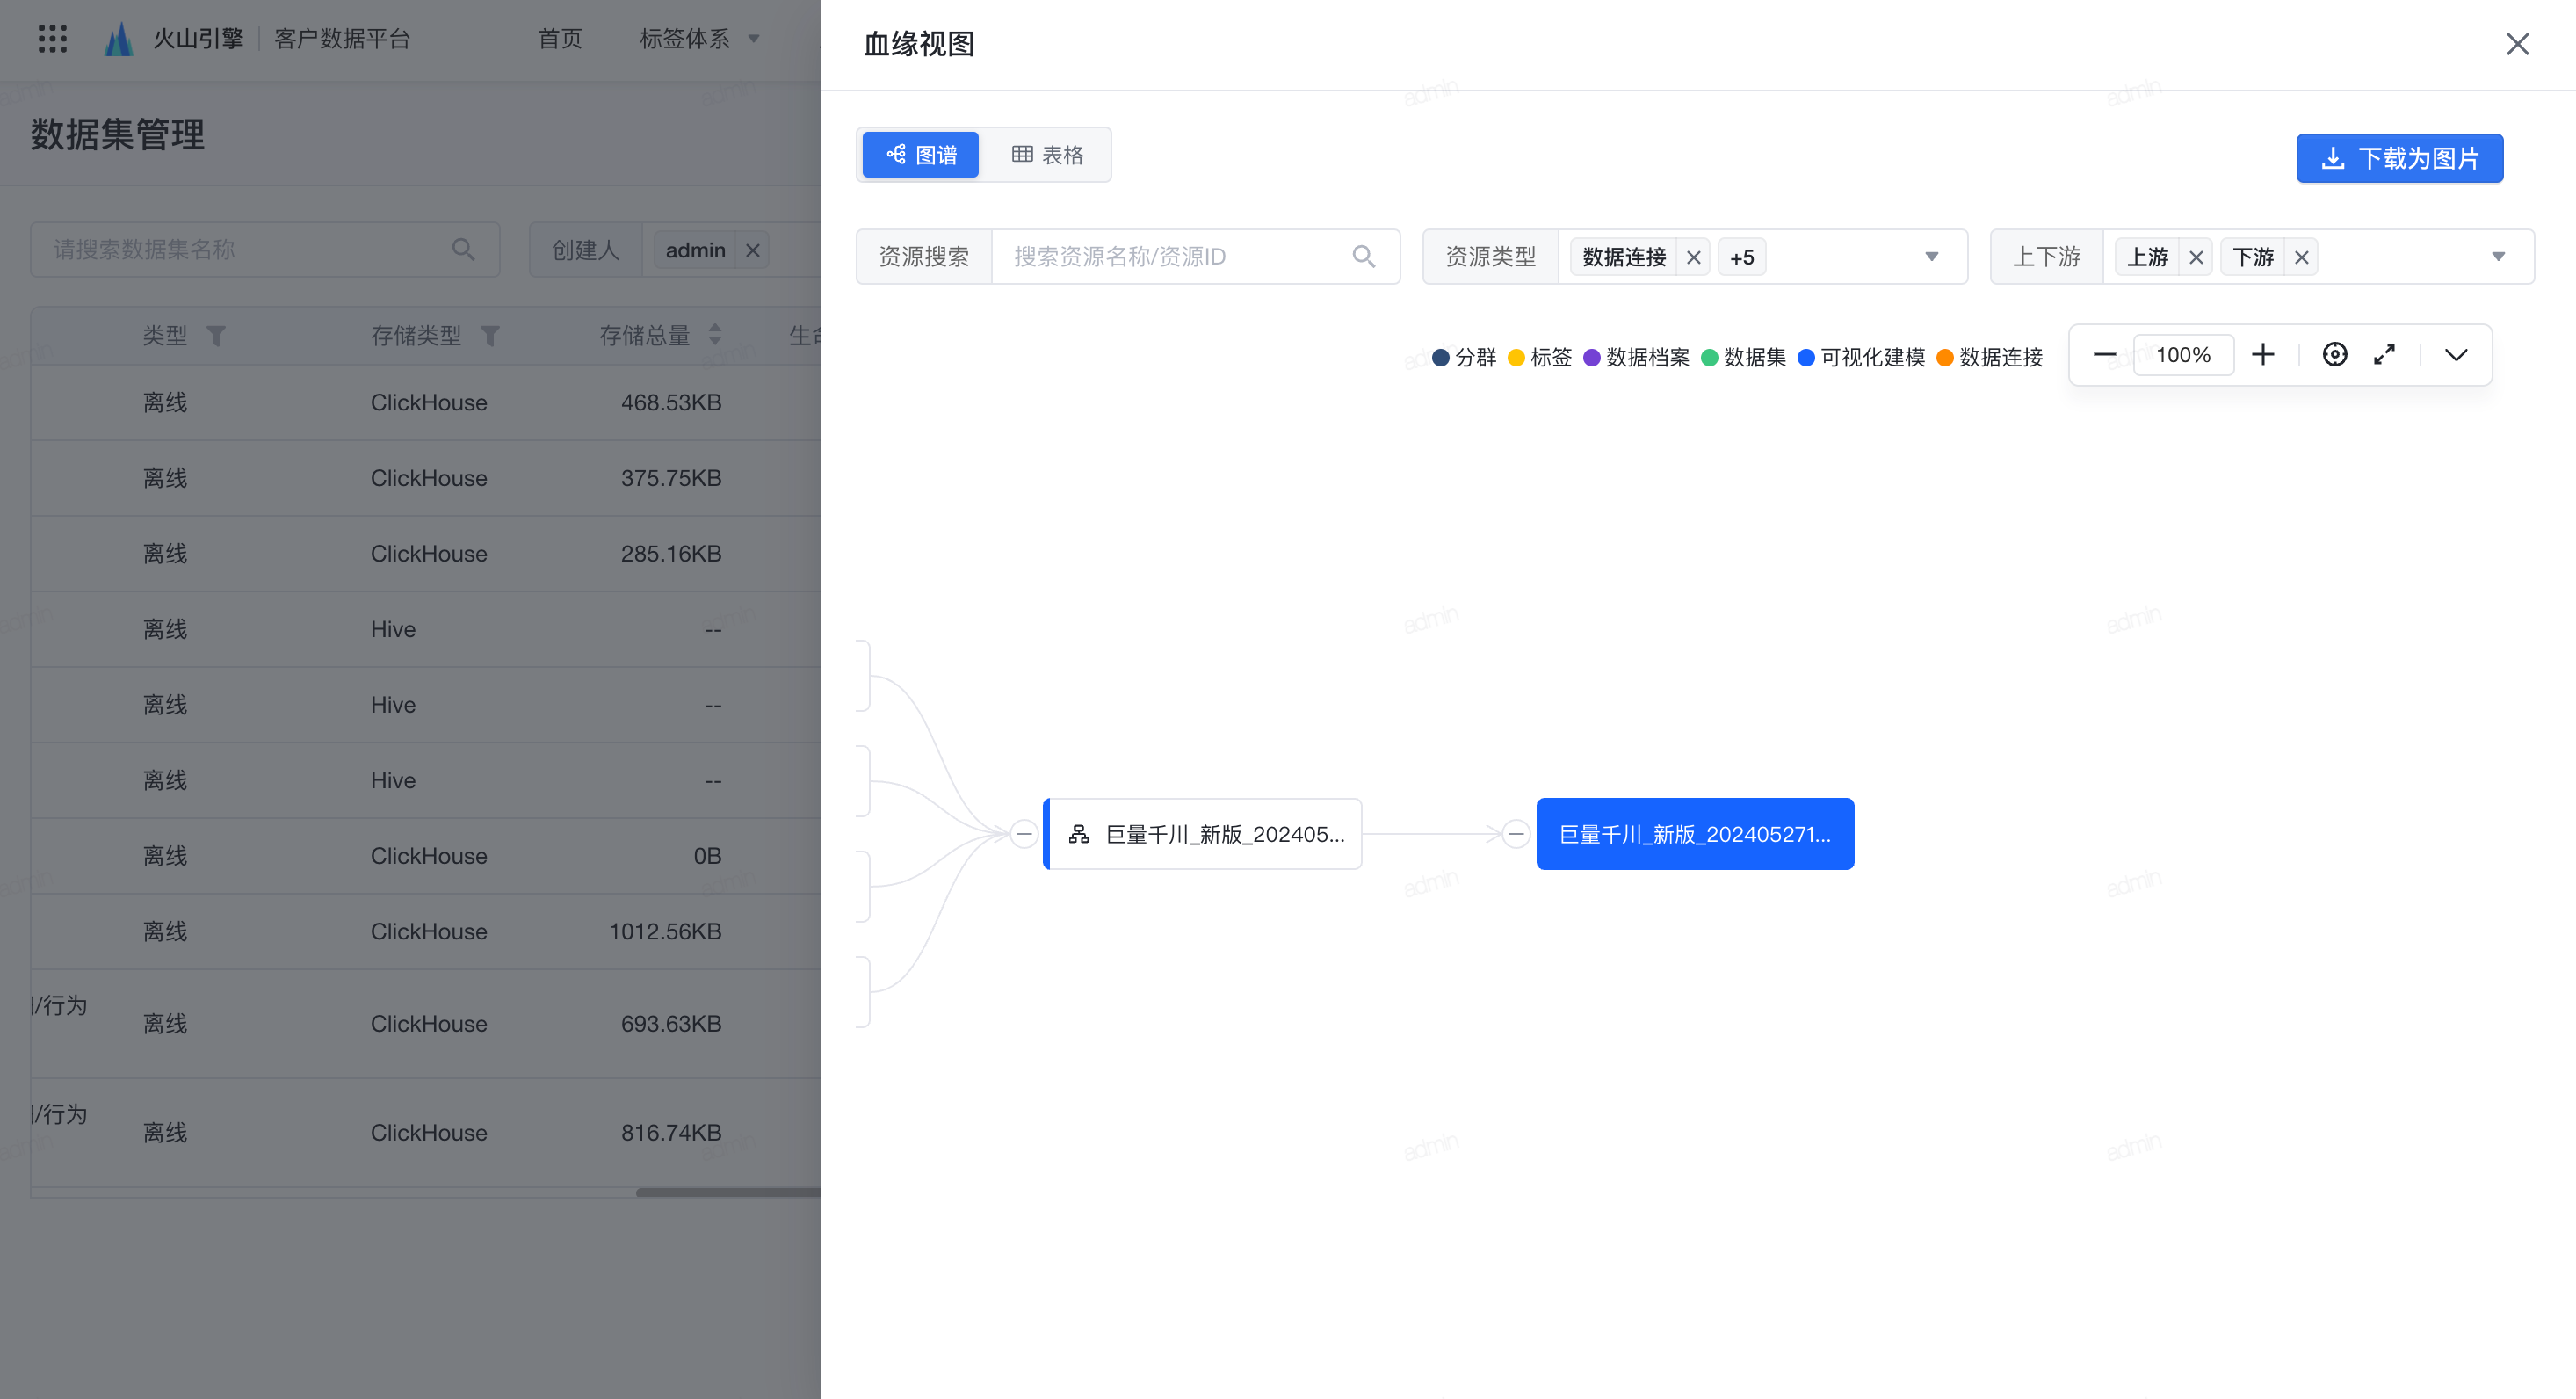Click 下载为图片 download button
Image resolution: width=2576 pixels, height=1399 pixels.
click(x=2399, y=158)
